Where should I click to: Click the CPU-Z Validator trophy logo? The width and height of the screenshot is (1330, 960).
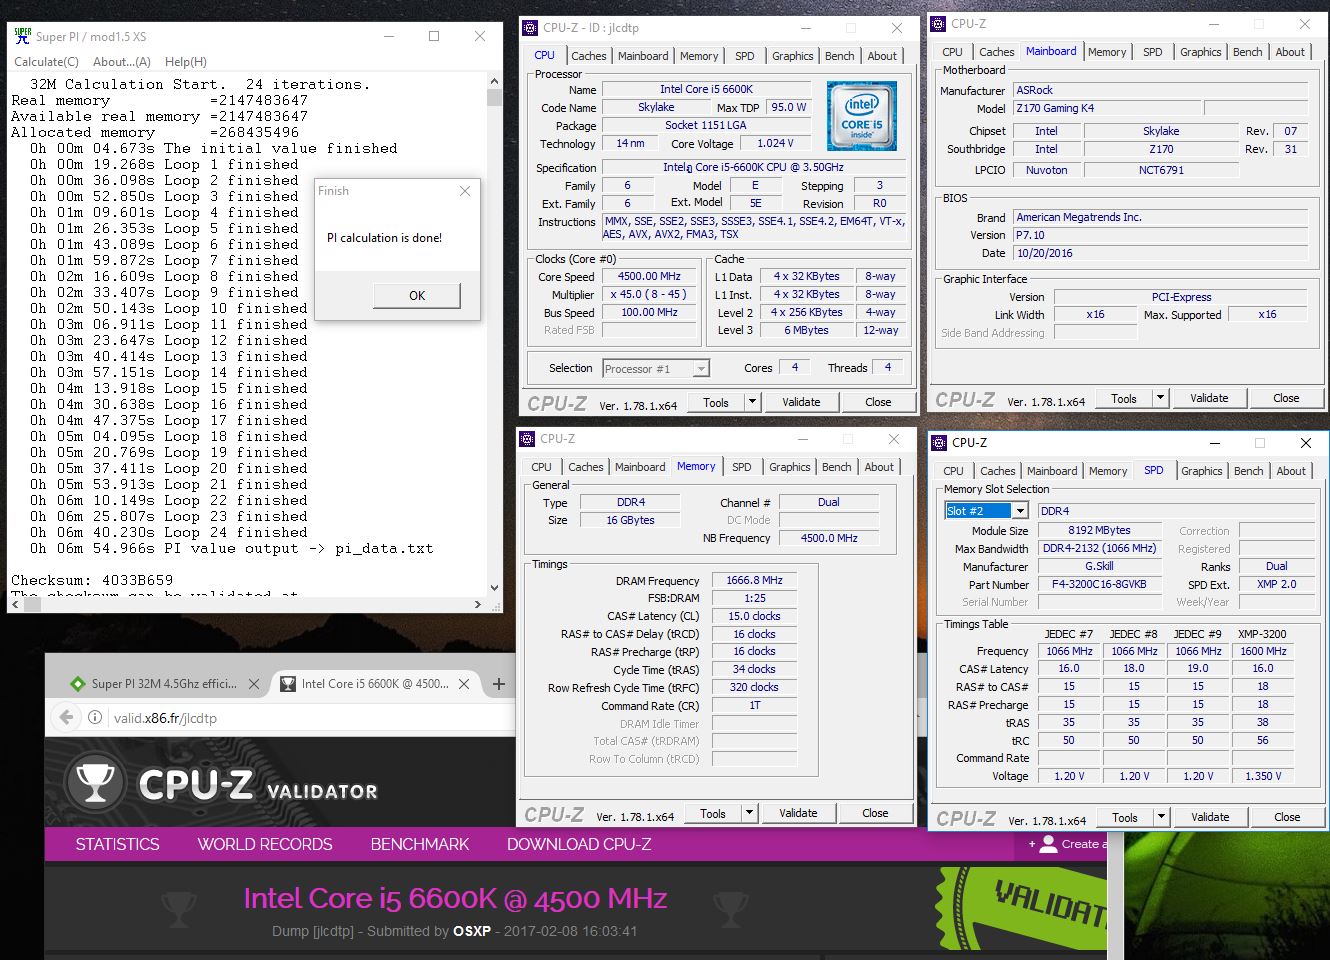point(95,781)
